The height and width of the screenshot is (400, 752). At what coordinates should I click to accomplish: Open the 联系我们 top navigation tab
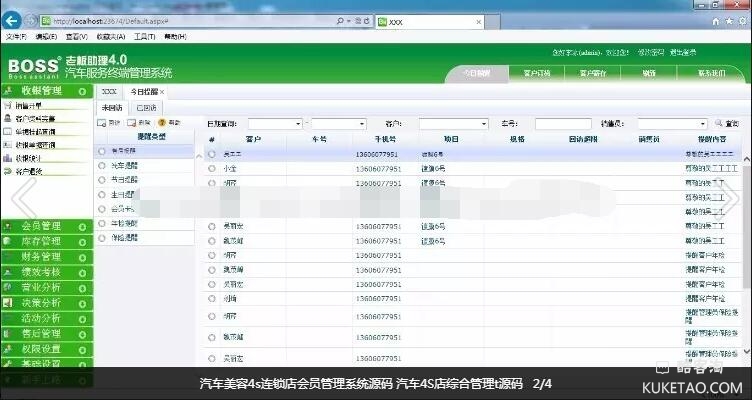(712, 74)
